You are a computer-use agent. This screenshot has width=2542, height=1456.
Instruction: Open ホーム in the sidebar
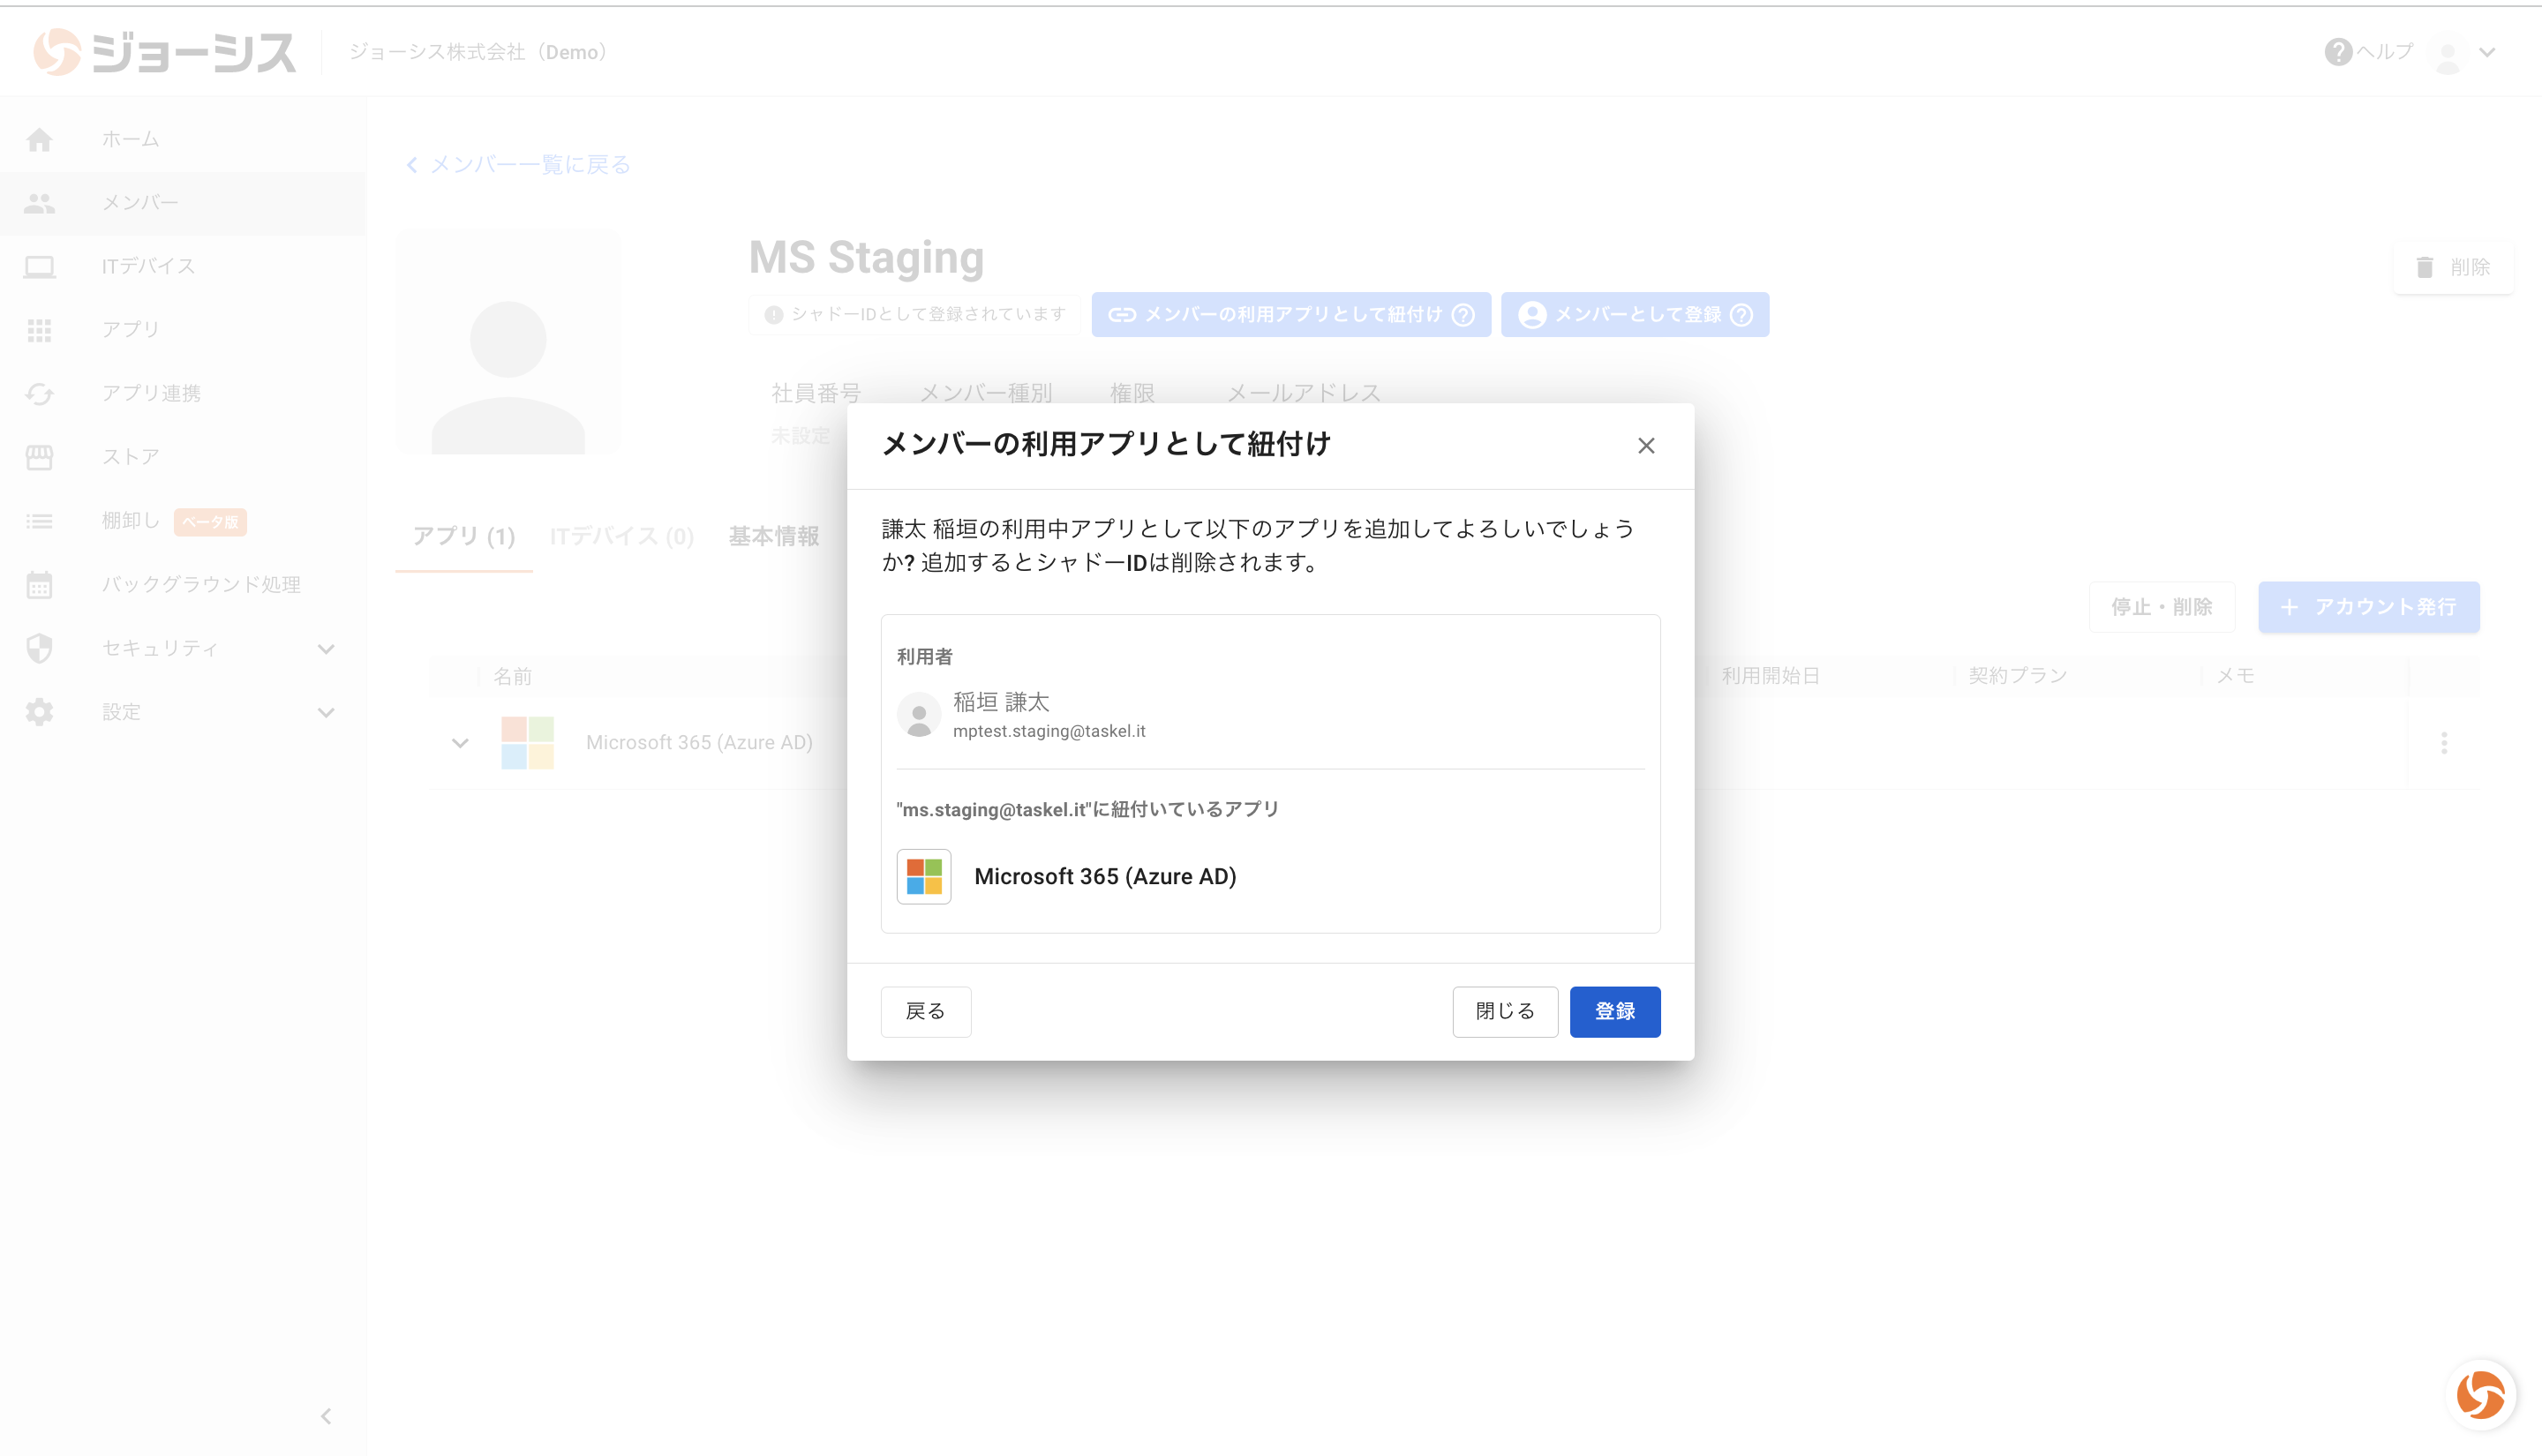coord(183,139)
